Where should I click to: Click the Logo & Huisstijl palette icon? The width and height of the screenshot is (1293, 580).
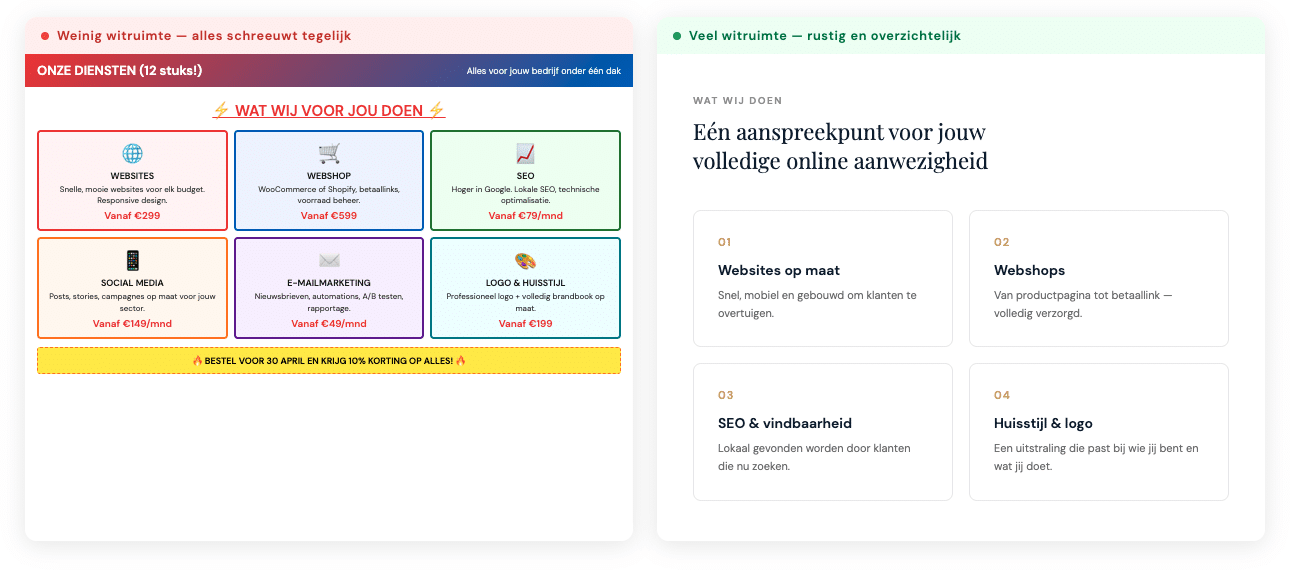[525, 261]
